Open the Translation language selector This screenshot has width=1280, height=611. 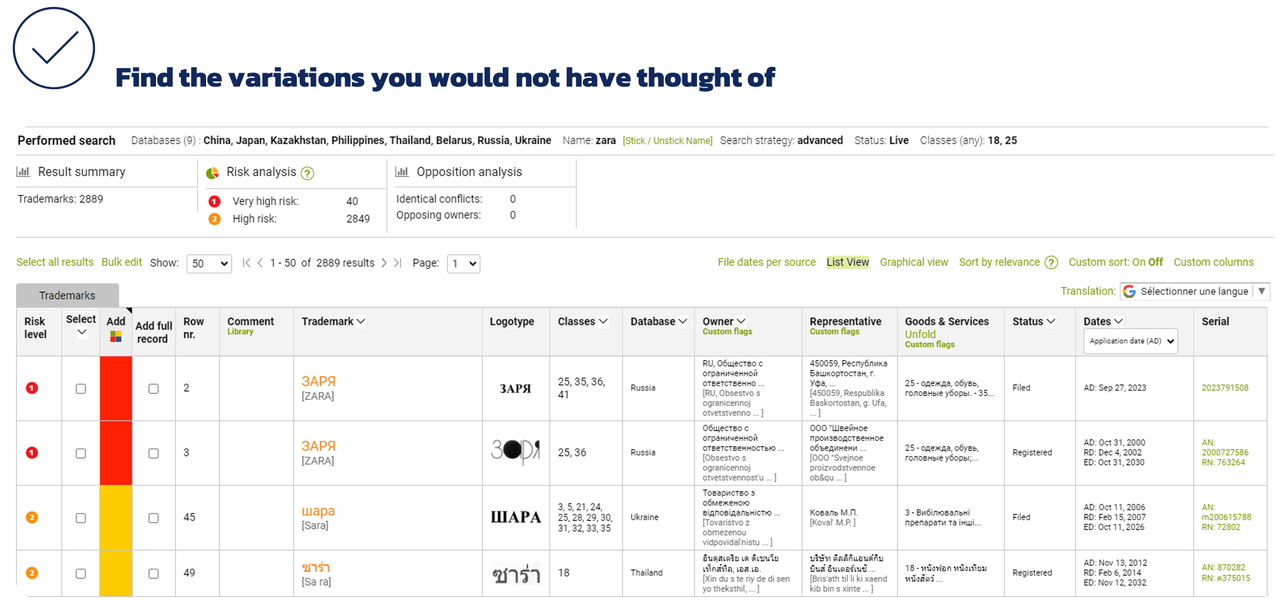pyautogui.click(x=1194, y=291)
